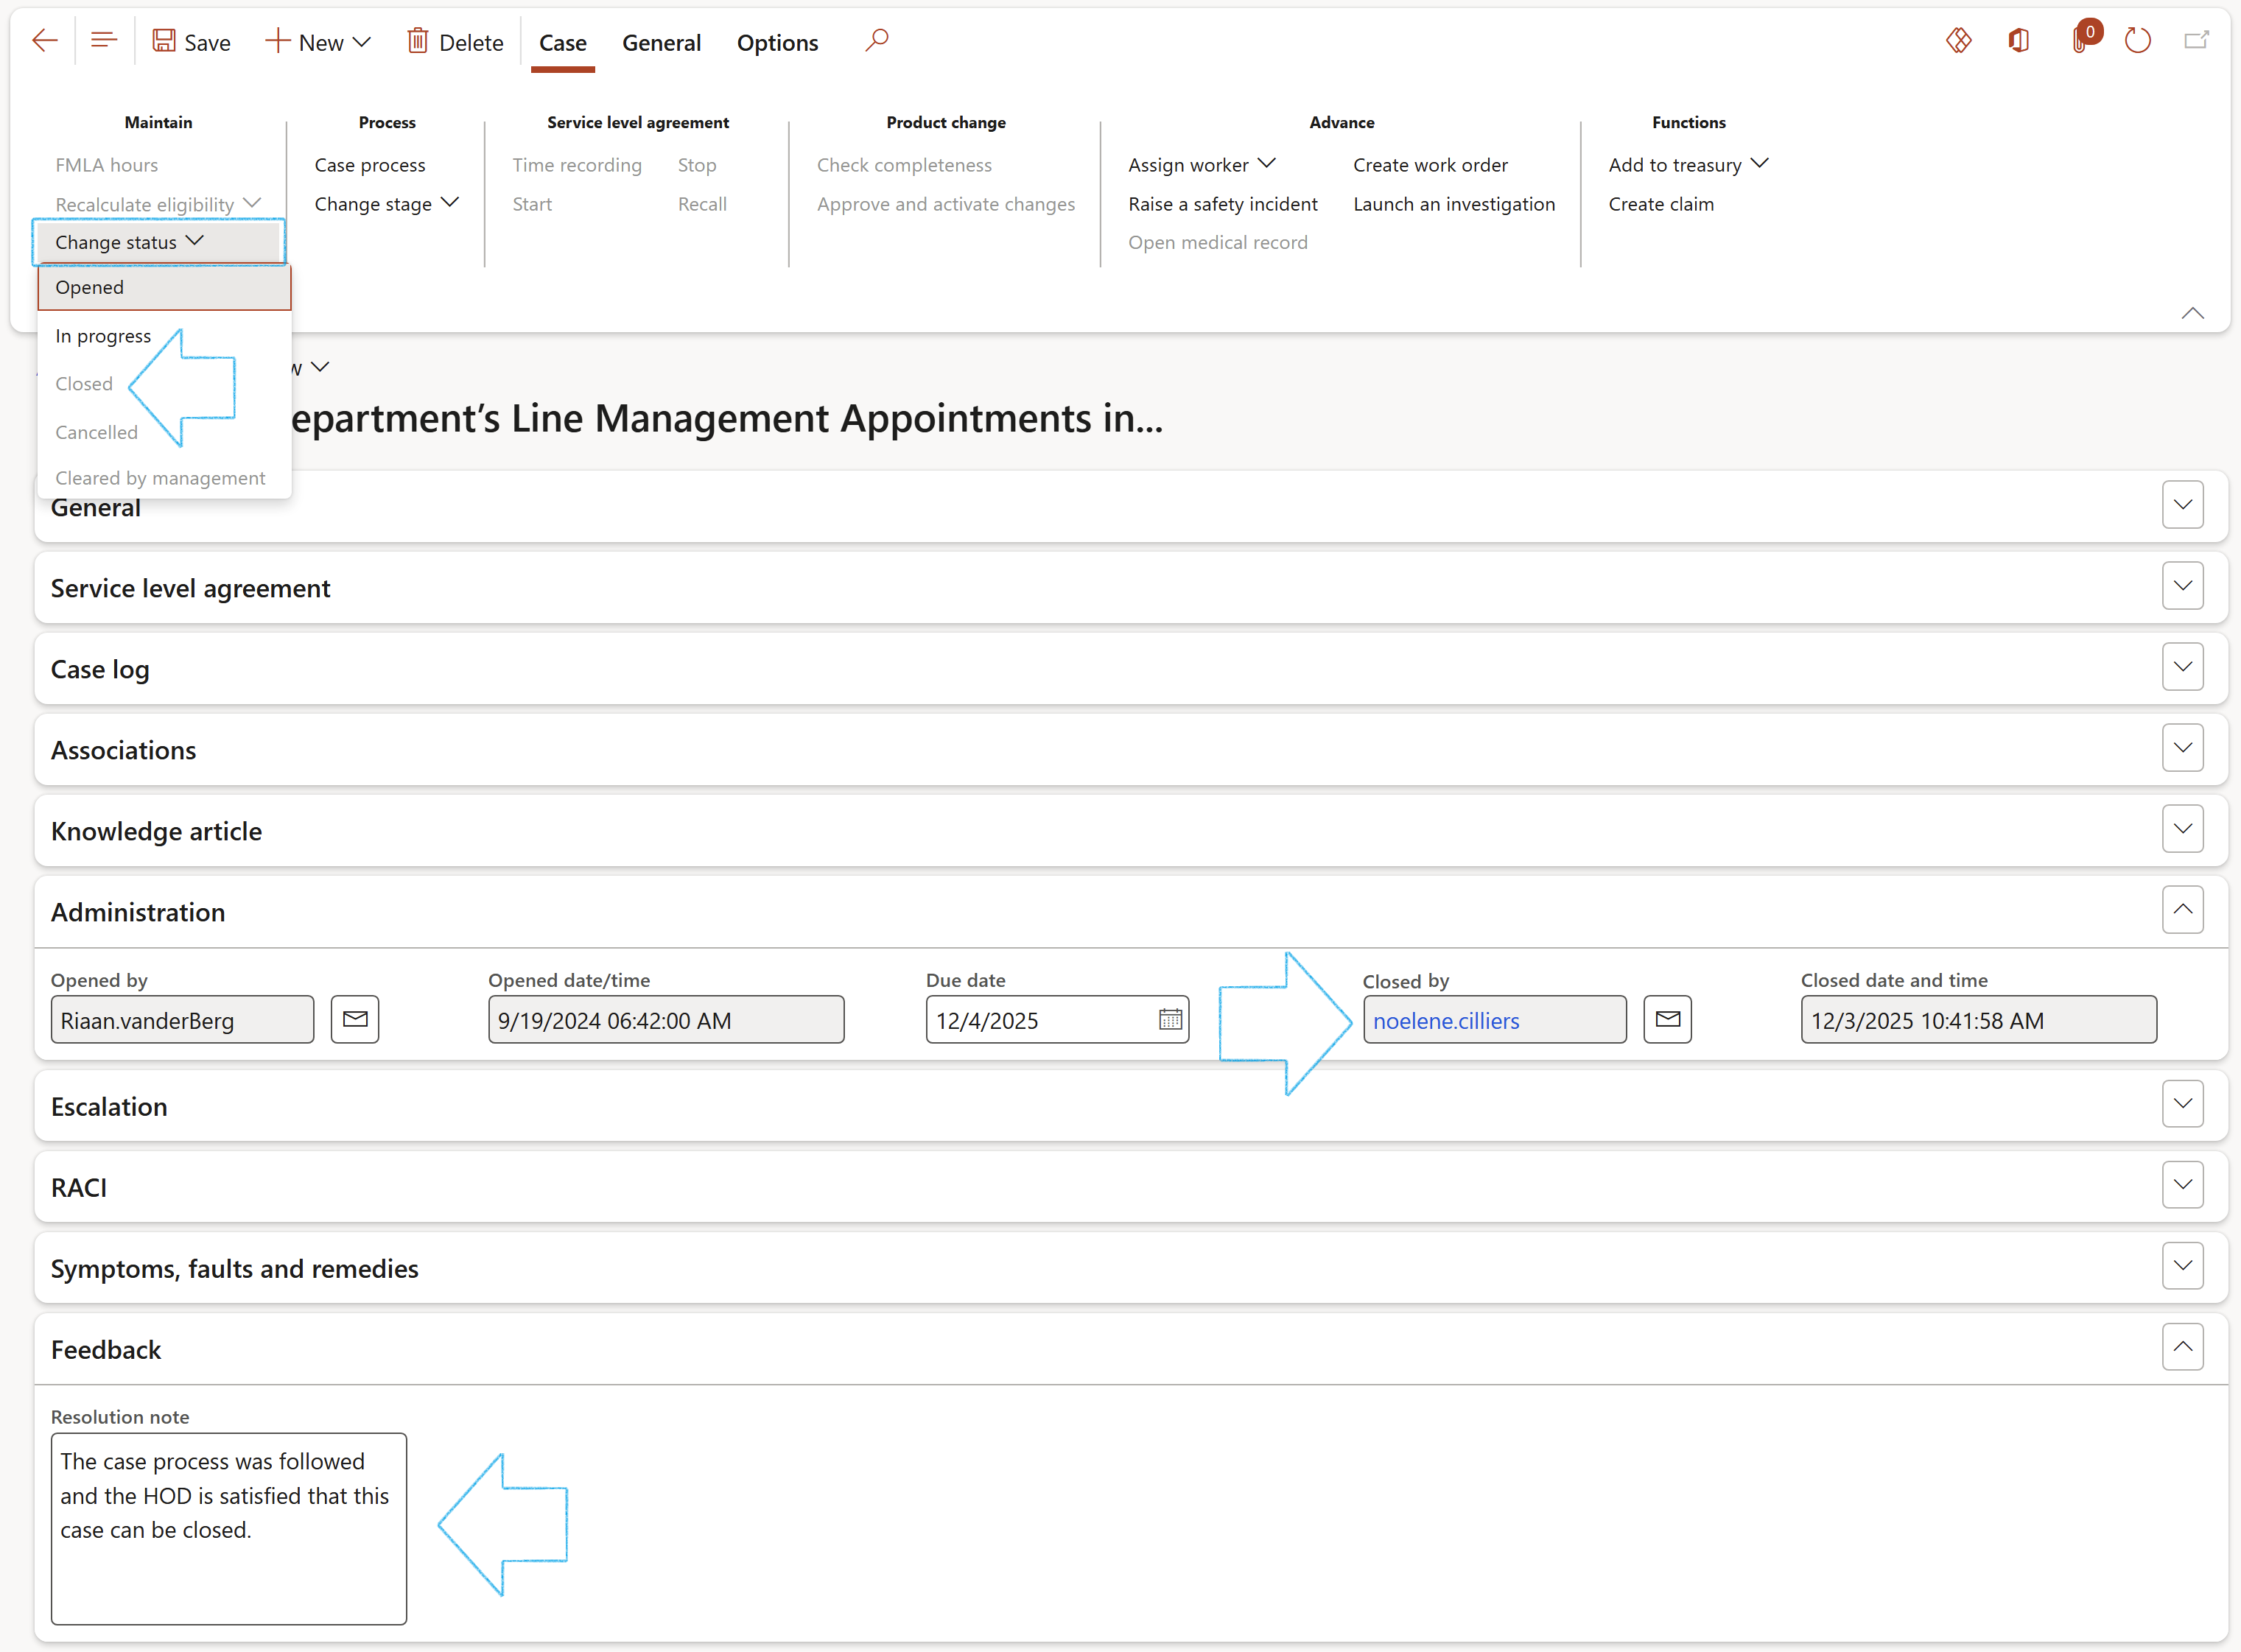The image size is (2241, 1652).
Task: Open the Office app icon
Action: (x=2019, y=41)
